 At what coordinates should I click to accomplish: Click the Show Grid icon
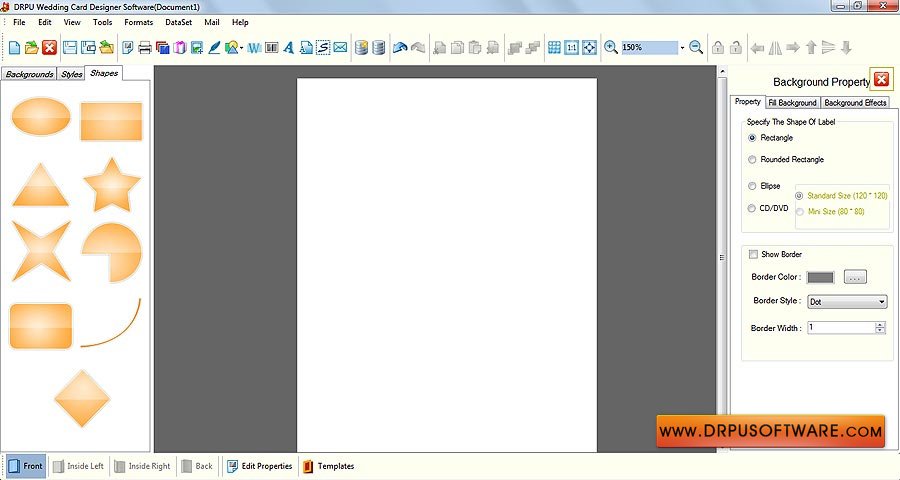coord(554,48)
